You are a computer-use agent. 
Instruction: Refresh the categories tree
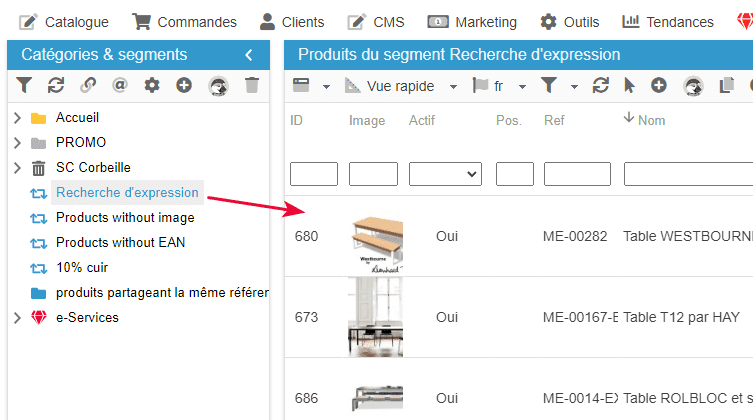(56, 86)
